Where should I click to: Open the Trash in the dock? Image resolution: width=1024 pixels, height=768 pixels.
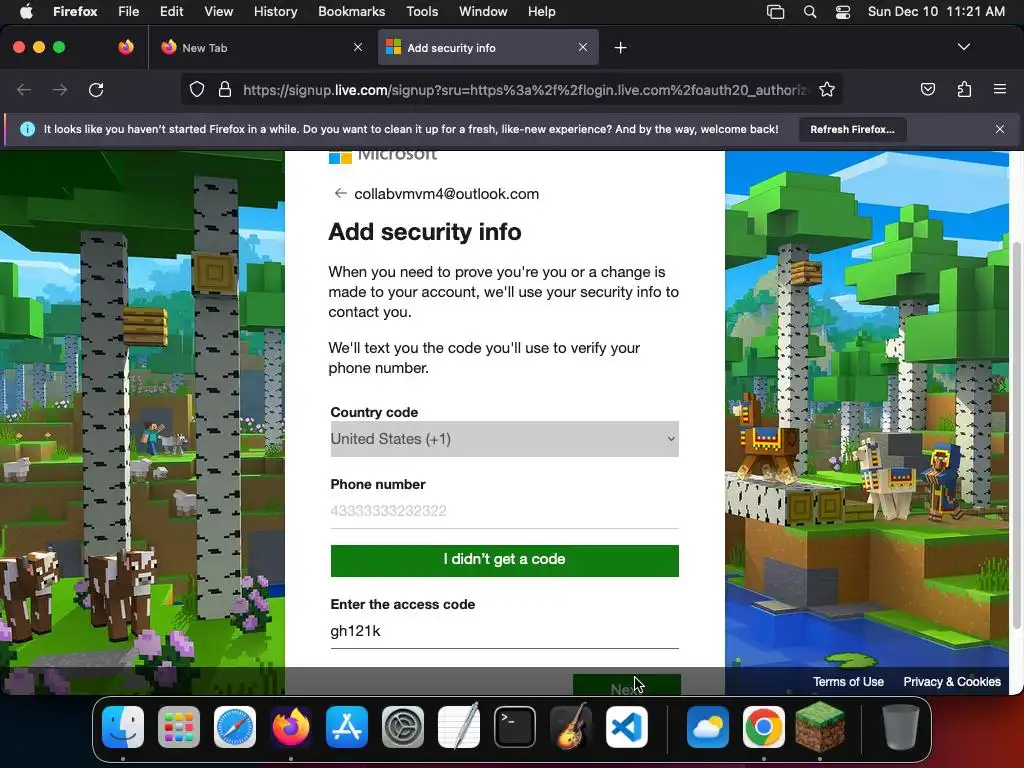[x=900, y=727]
